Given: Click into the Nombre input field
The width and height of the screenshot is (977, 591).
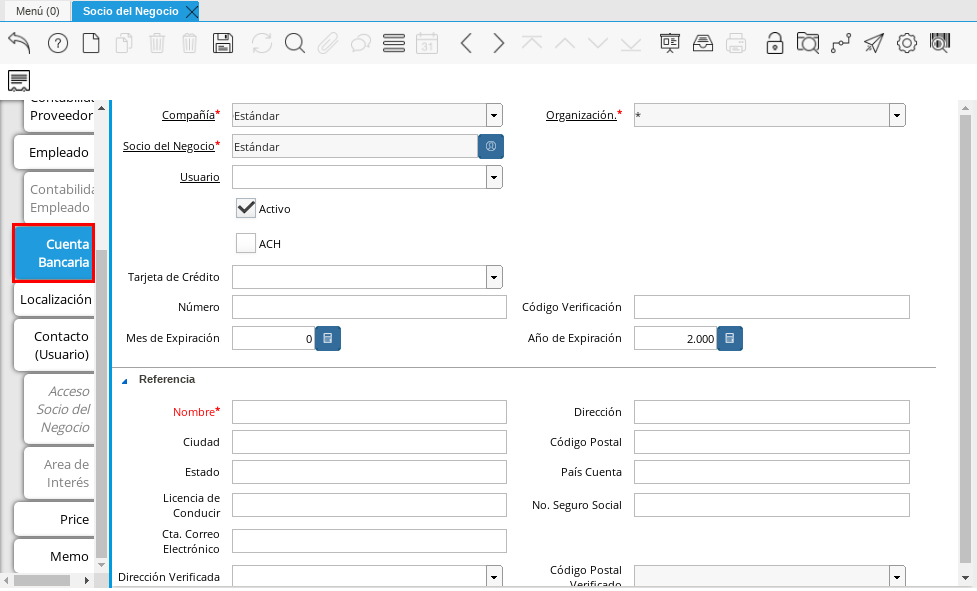Looking at the screenshot, I should pyautogui.click(x=369, y=412).
